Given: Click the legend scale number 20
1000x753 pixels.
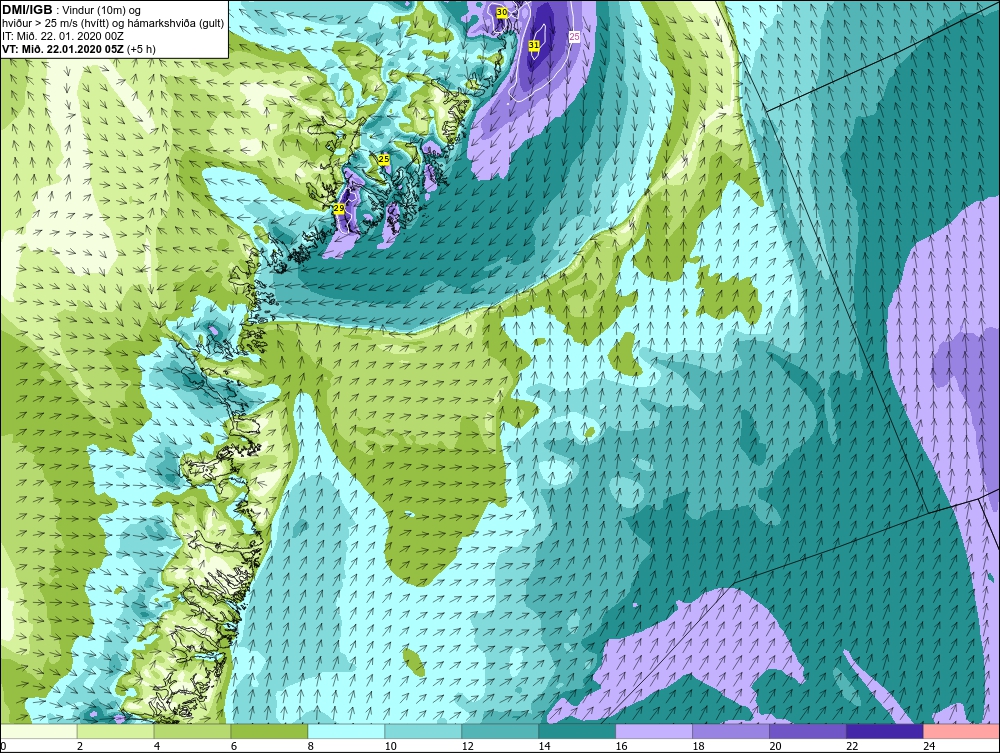Looking at the screenshot, I should pos(775,746).
